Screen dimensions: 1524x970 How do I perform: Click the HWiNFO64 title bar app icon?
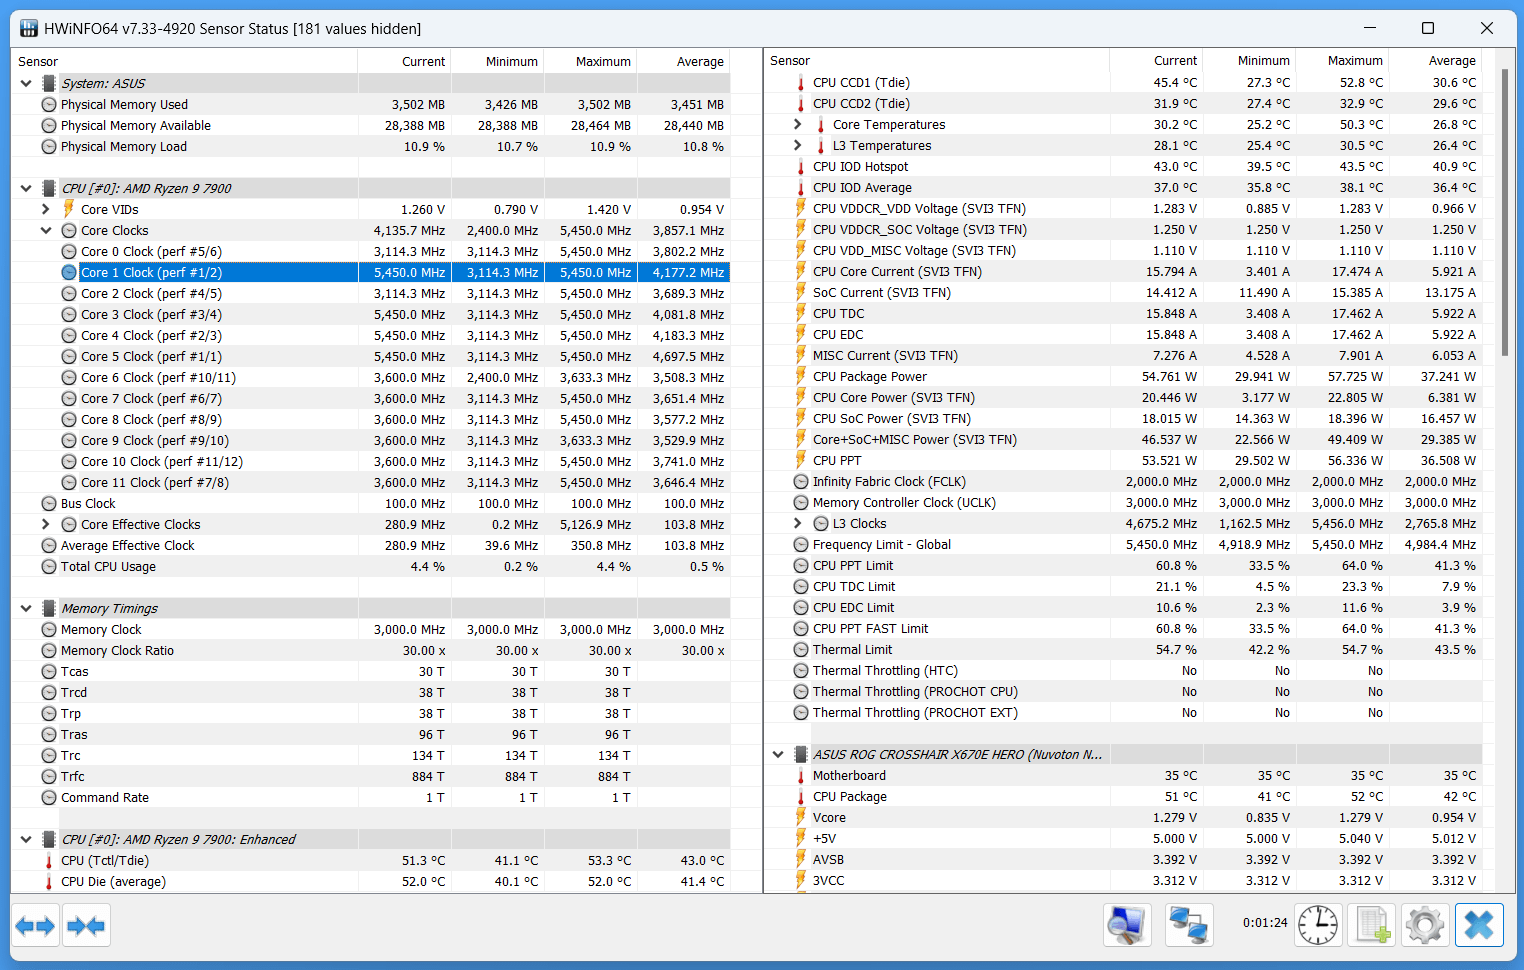point(29,28)
